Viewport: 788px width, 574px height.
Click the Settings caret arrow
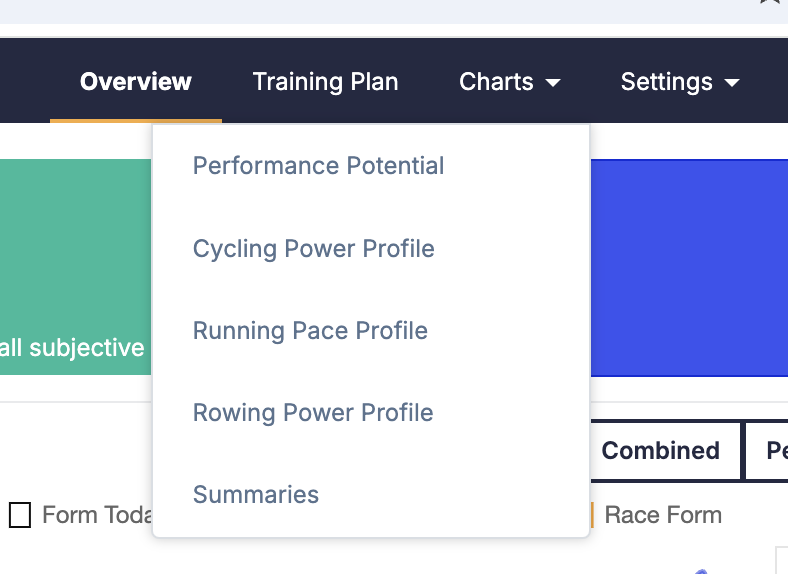(x=732, y=82)
